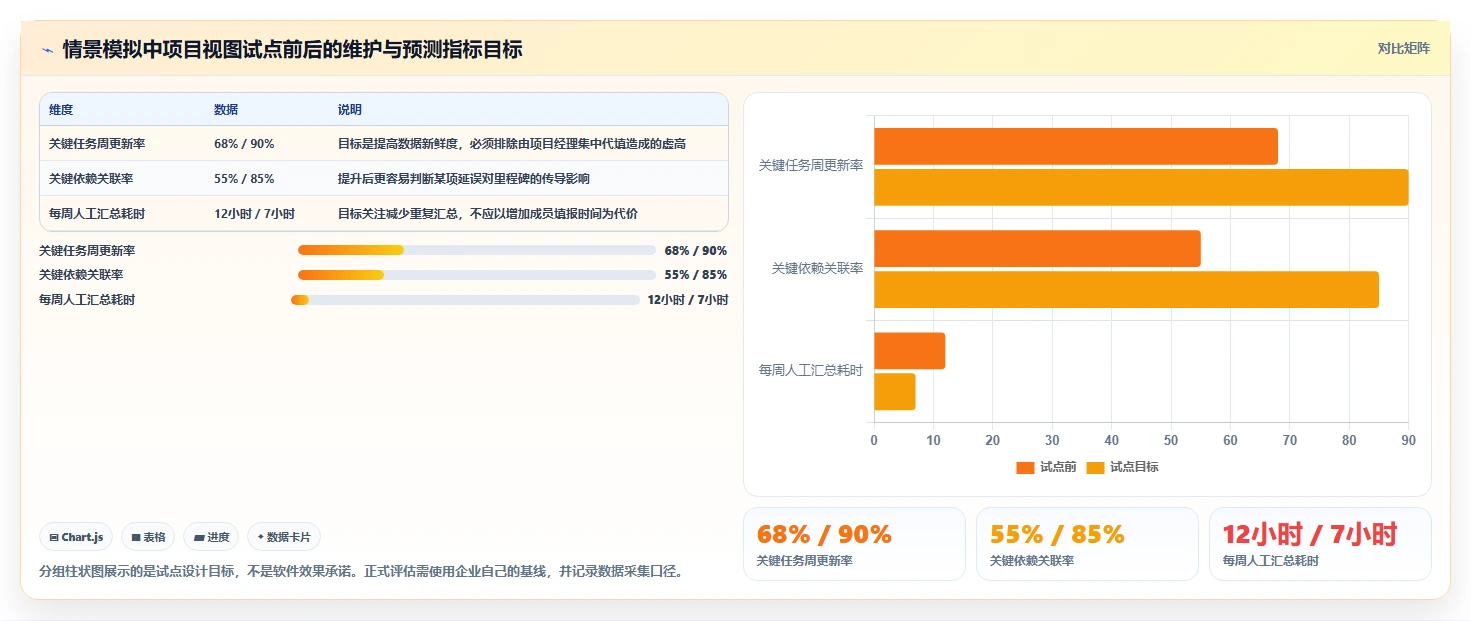Click the 关键依赖关联率 progress bar
This screenshot has height=621, width=1471.
[x=477, y=275]
